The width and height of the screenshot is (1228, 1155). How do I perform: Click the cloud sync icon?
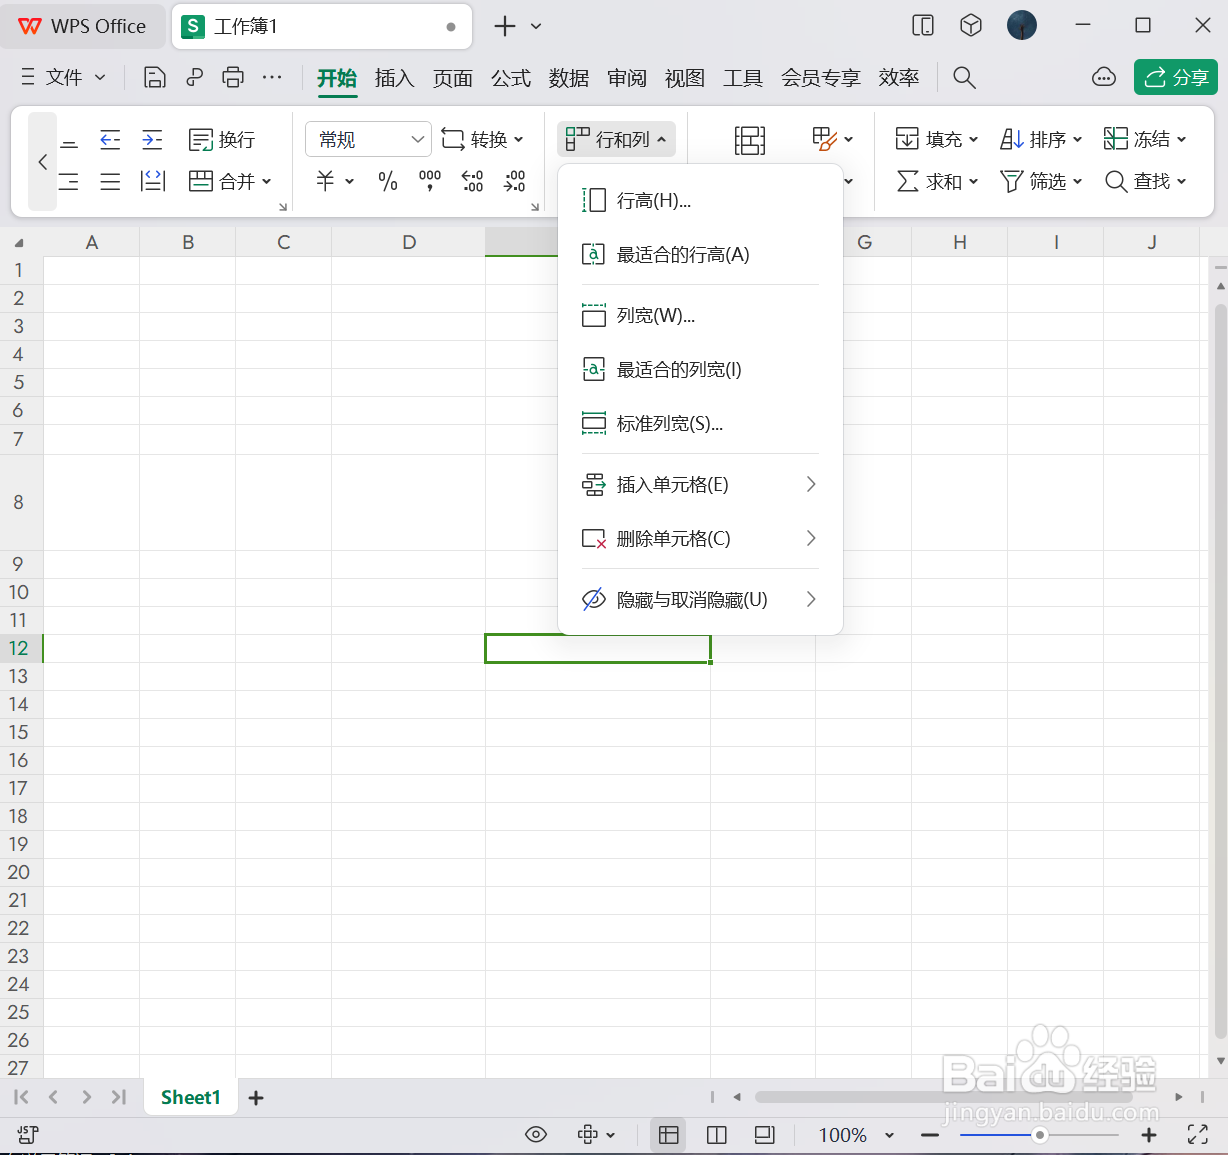pyautogui.click(x=1104, y=77)
